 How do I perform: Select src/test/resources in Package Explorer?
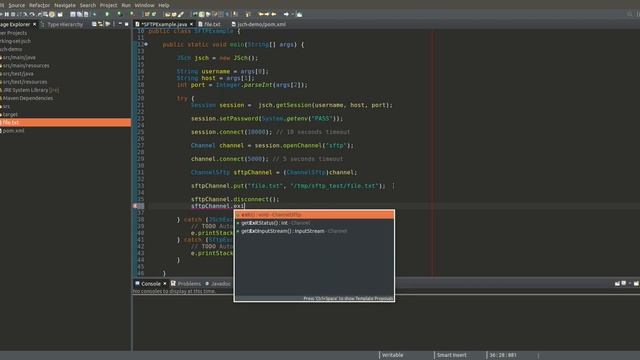[24, 82]
